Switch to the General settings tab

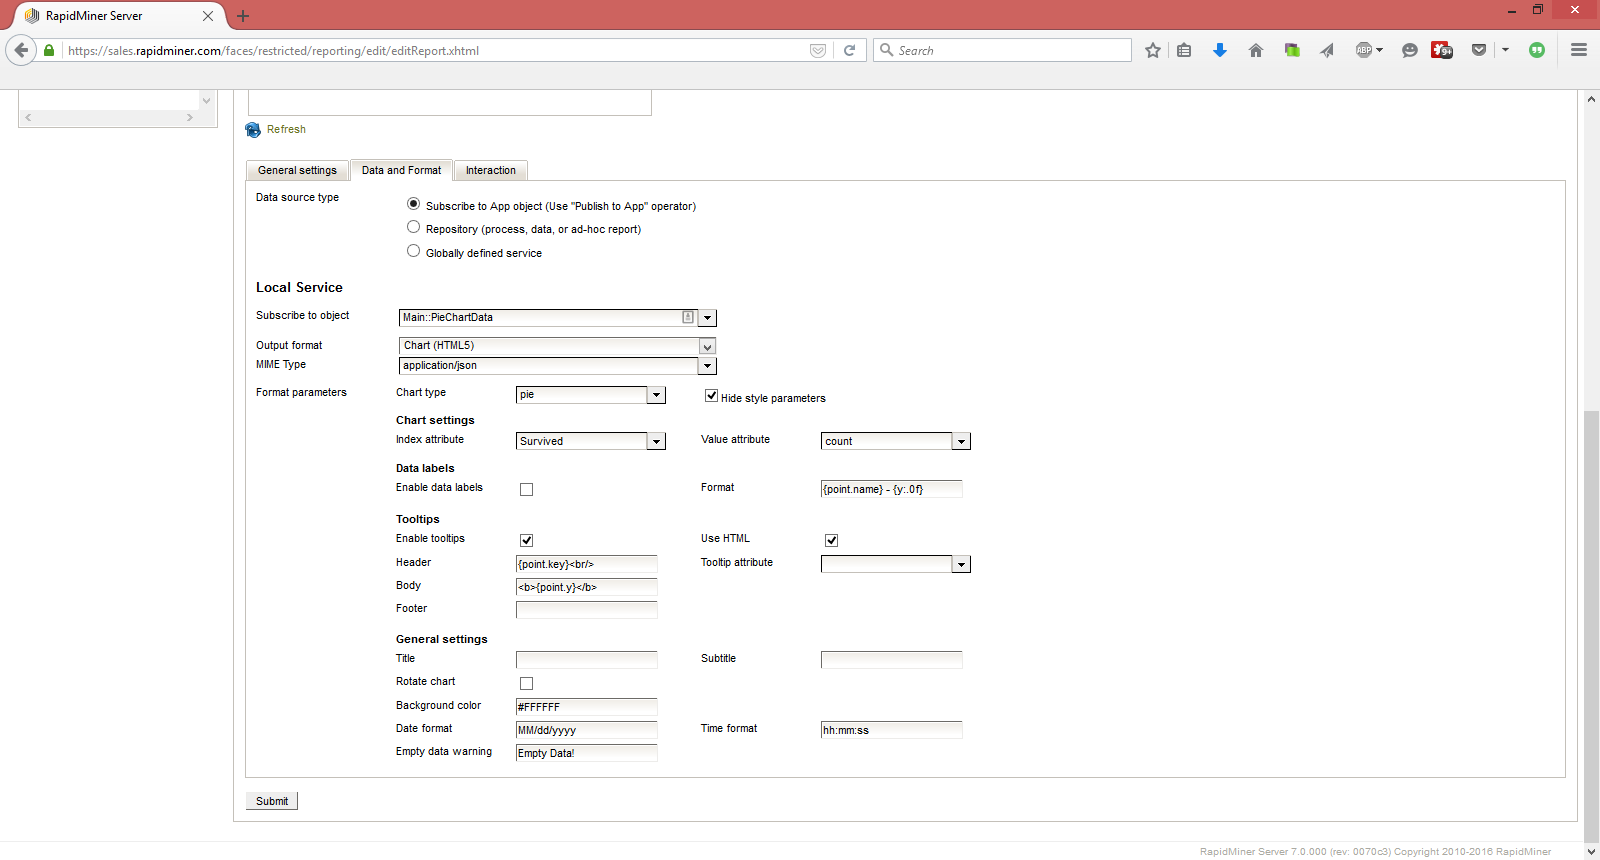[297, 171]
